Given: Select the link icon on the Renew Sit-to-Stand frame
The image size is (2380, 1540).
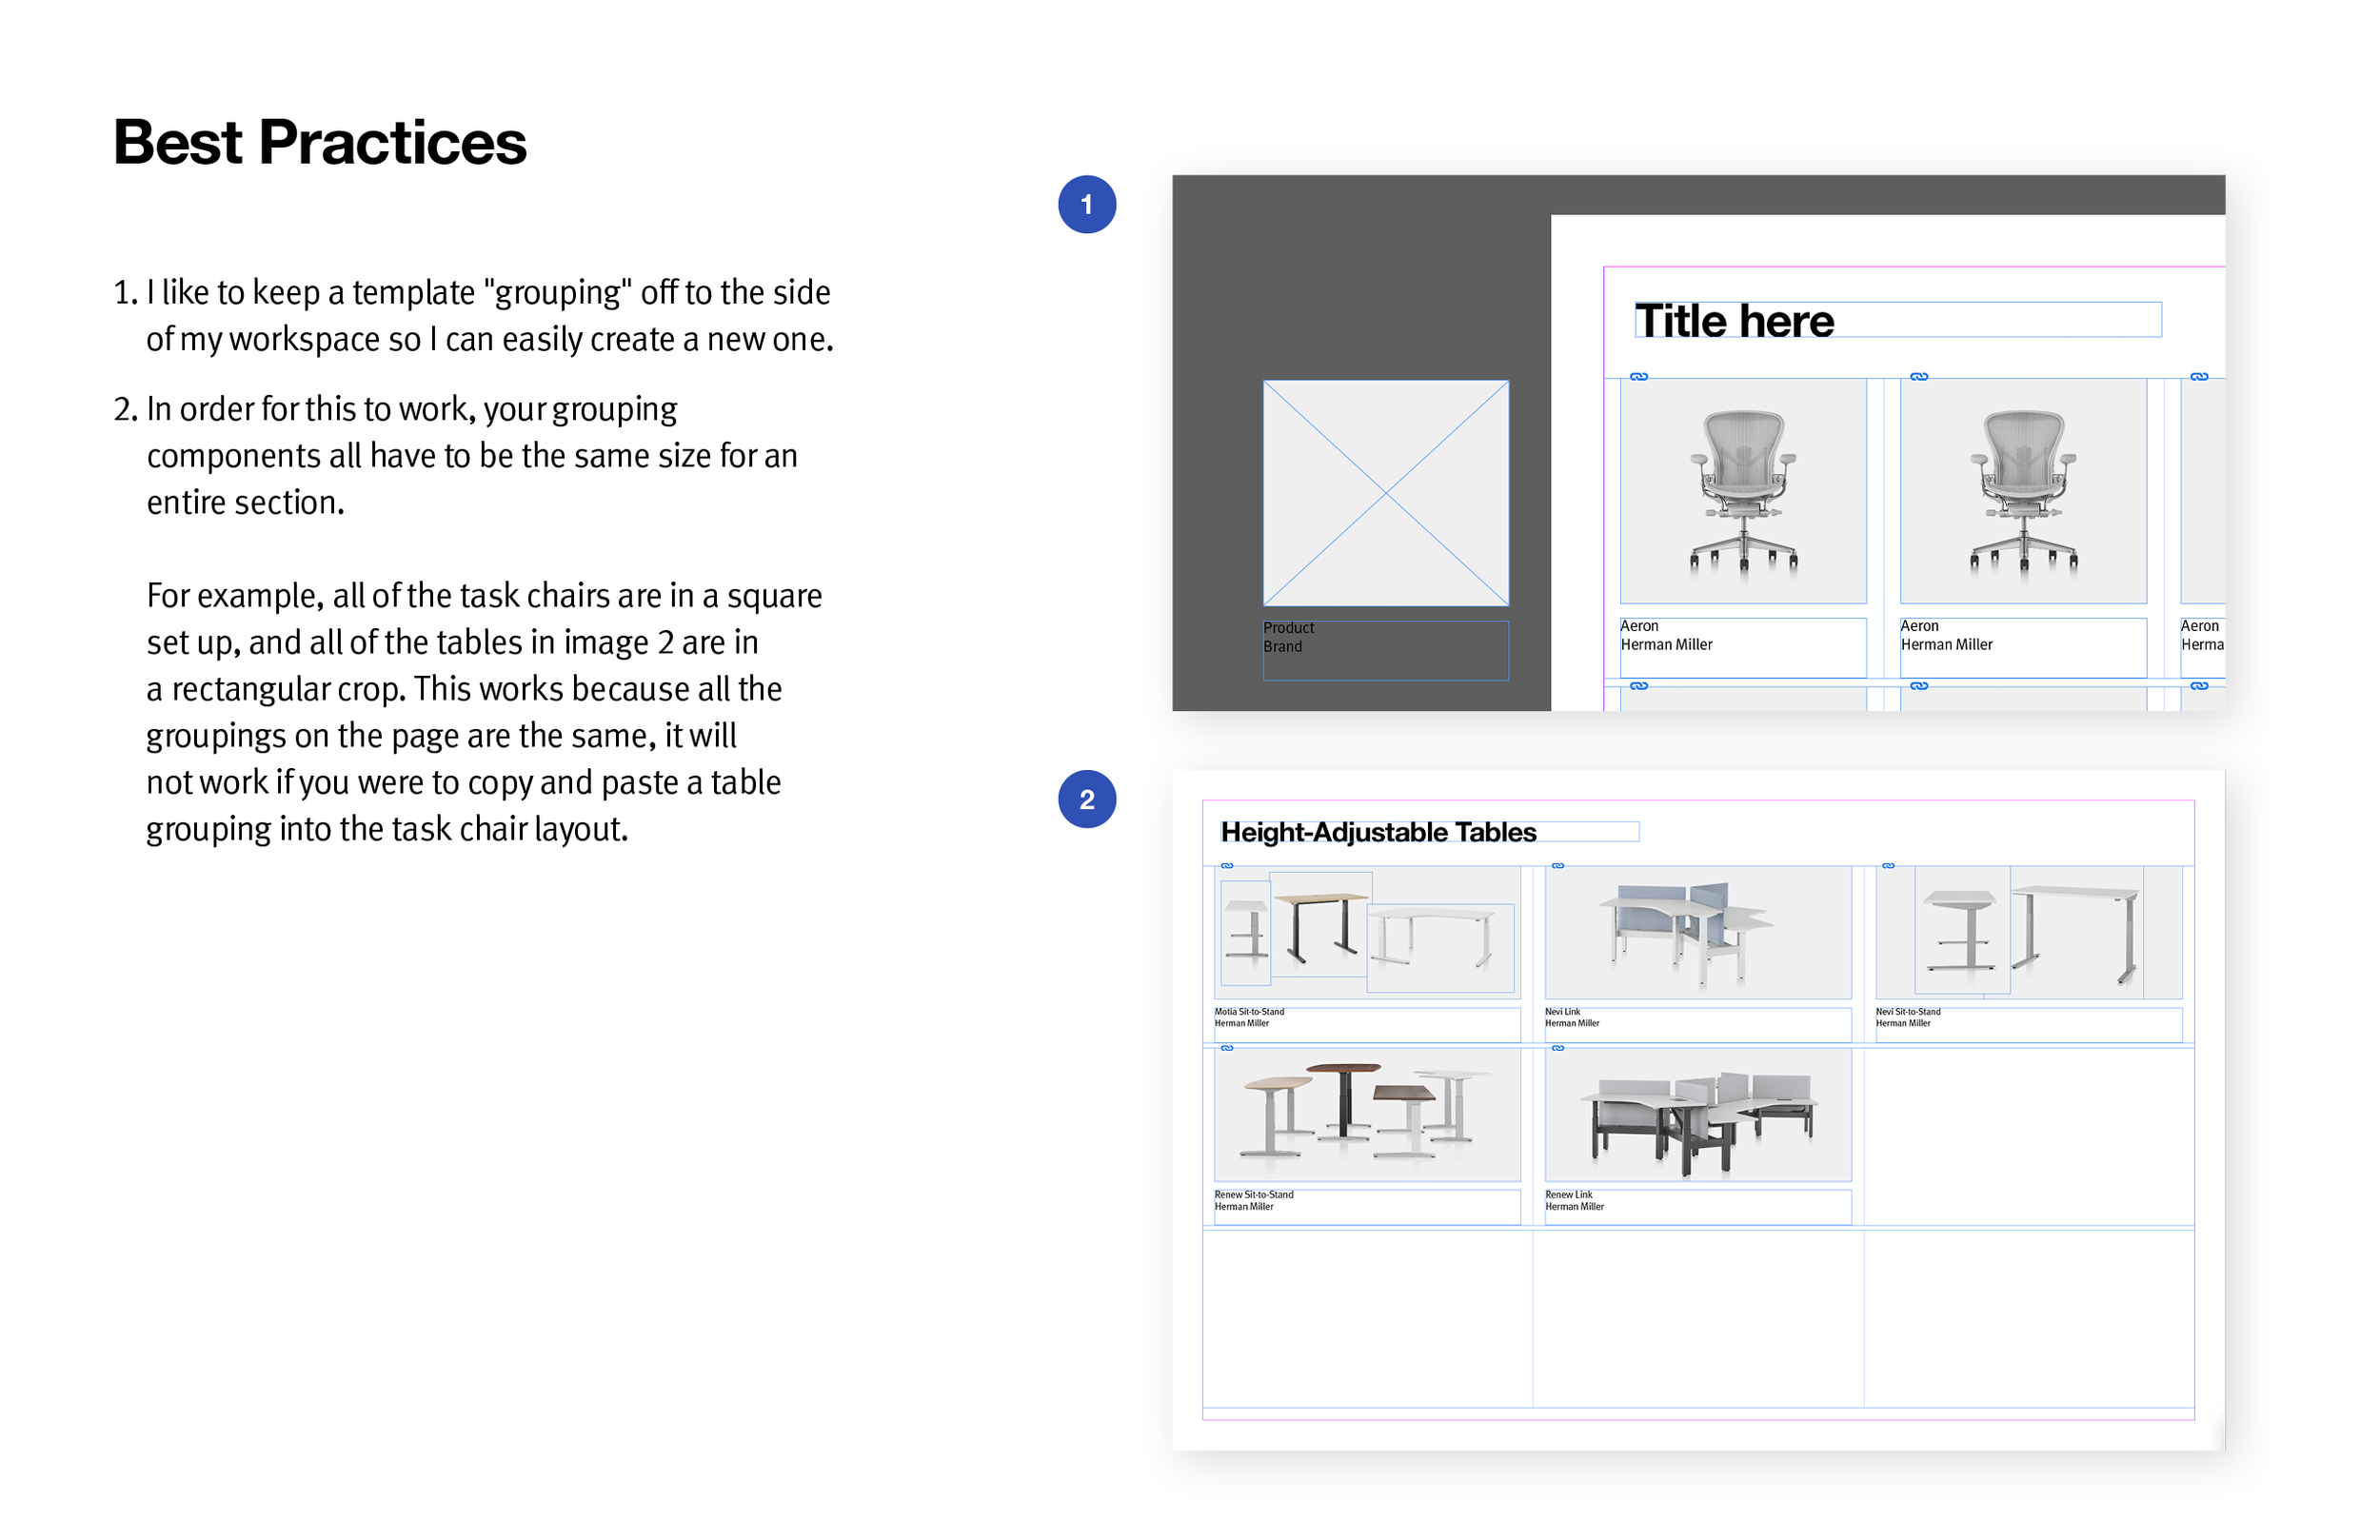Looking at the screenshot, I should coord(1228,1048).
